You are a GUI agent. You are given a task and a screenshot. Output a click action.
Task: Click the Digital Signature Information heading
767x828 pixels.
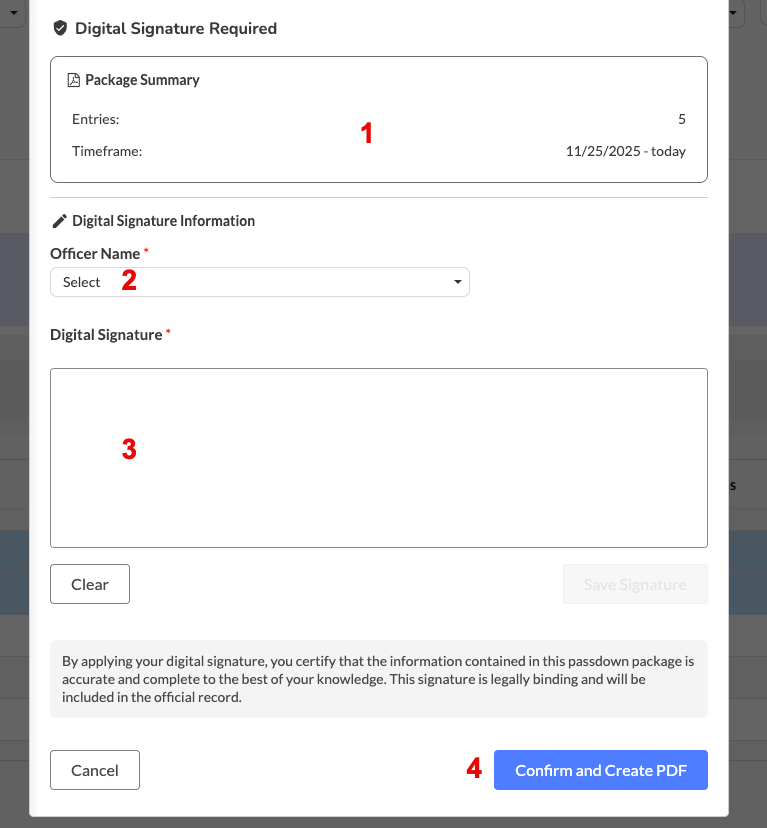[x=163, y=221]
